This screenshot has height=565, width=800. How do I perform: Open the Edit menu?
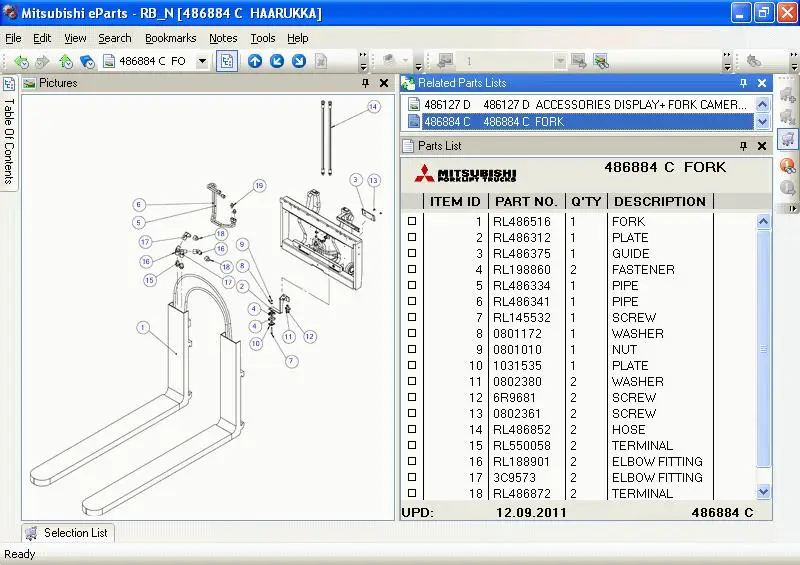click(x=42, y=38)
